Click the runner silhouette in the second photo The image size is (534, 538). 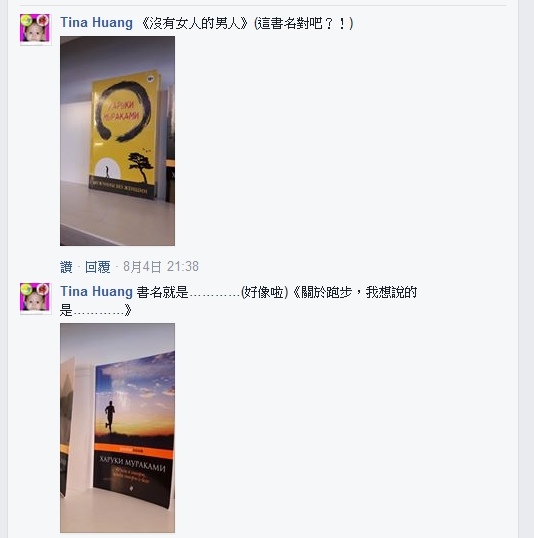(x=110, y=416)
